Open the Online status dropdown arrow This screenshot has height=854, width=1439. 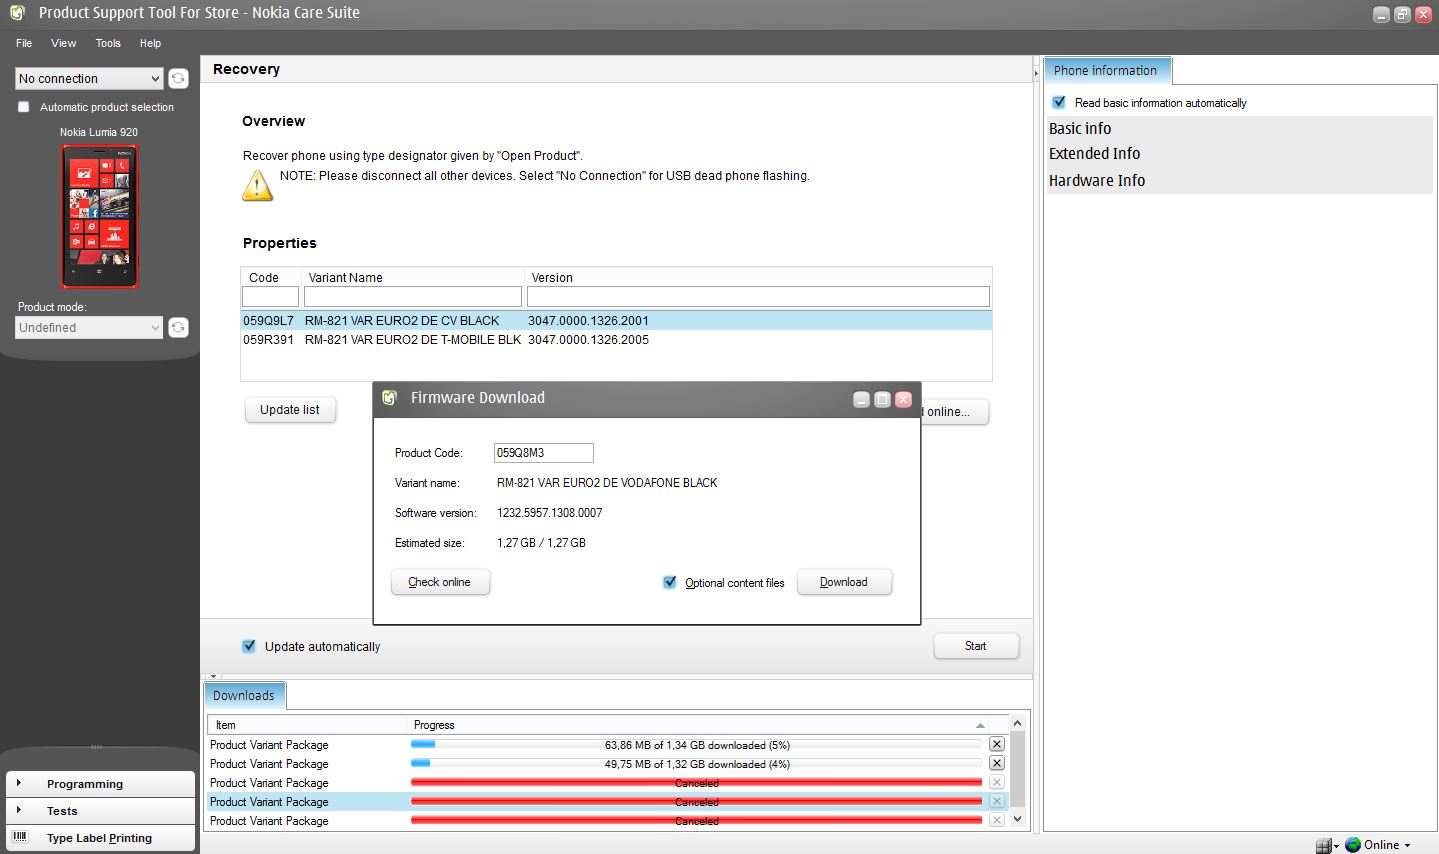tap(1408, 846)
